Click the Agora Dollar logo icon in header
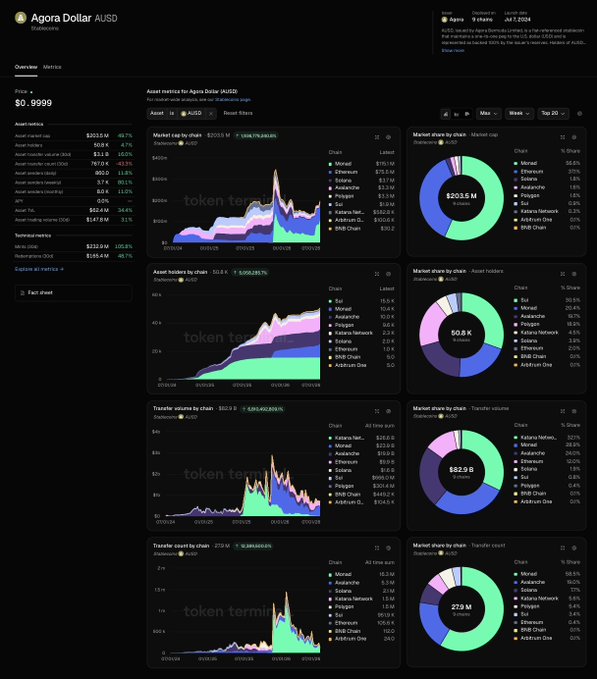597x679 pixels. 20,18
